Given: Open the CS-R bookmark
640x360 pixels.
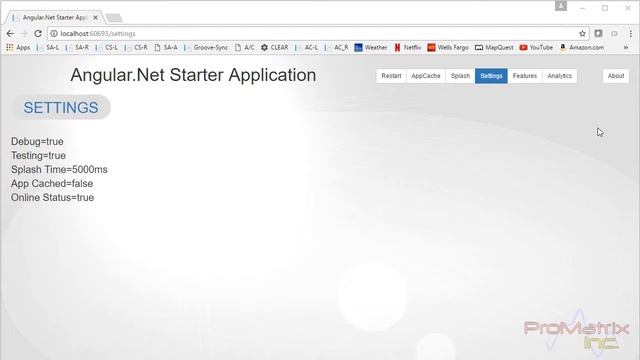Looking at the screenshot, I should 136,47.
